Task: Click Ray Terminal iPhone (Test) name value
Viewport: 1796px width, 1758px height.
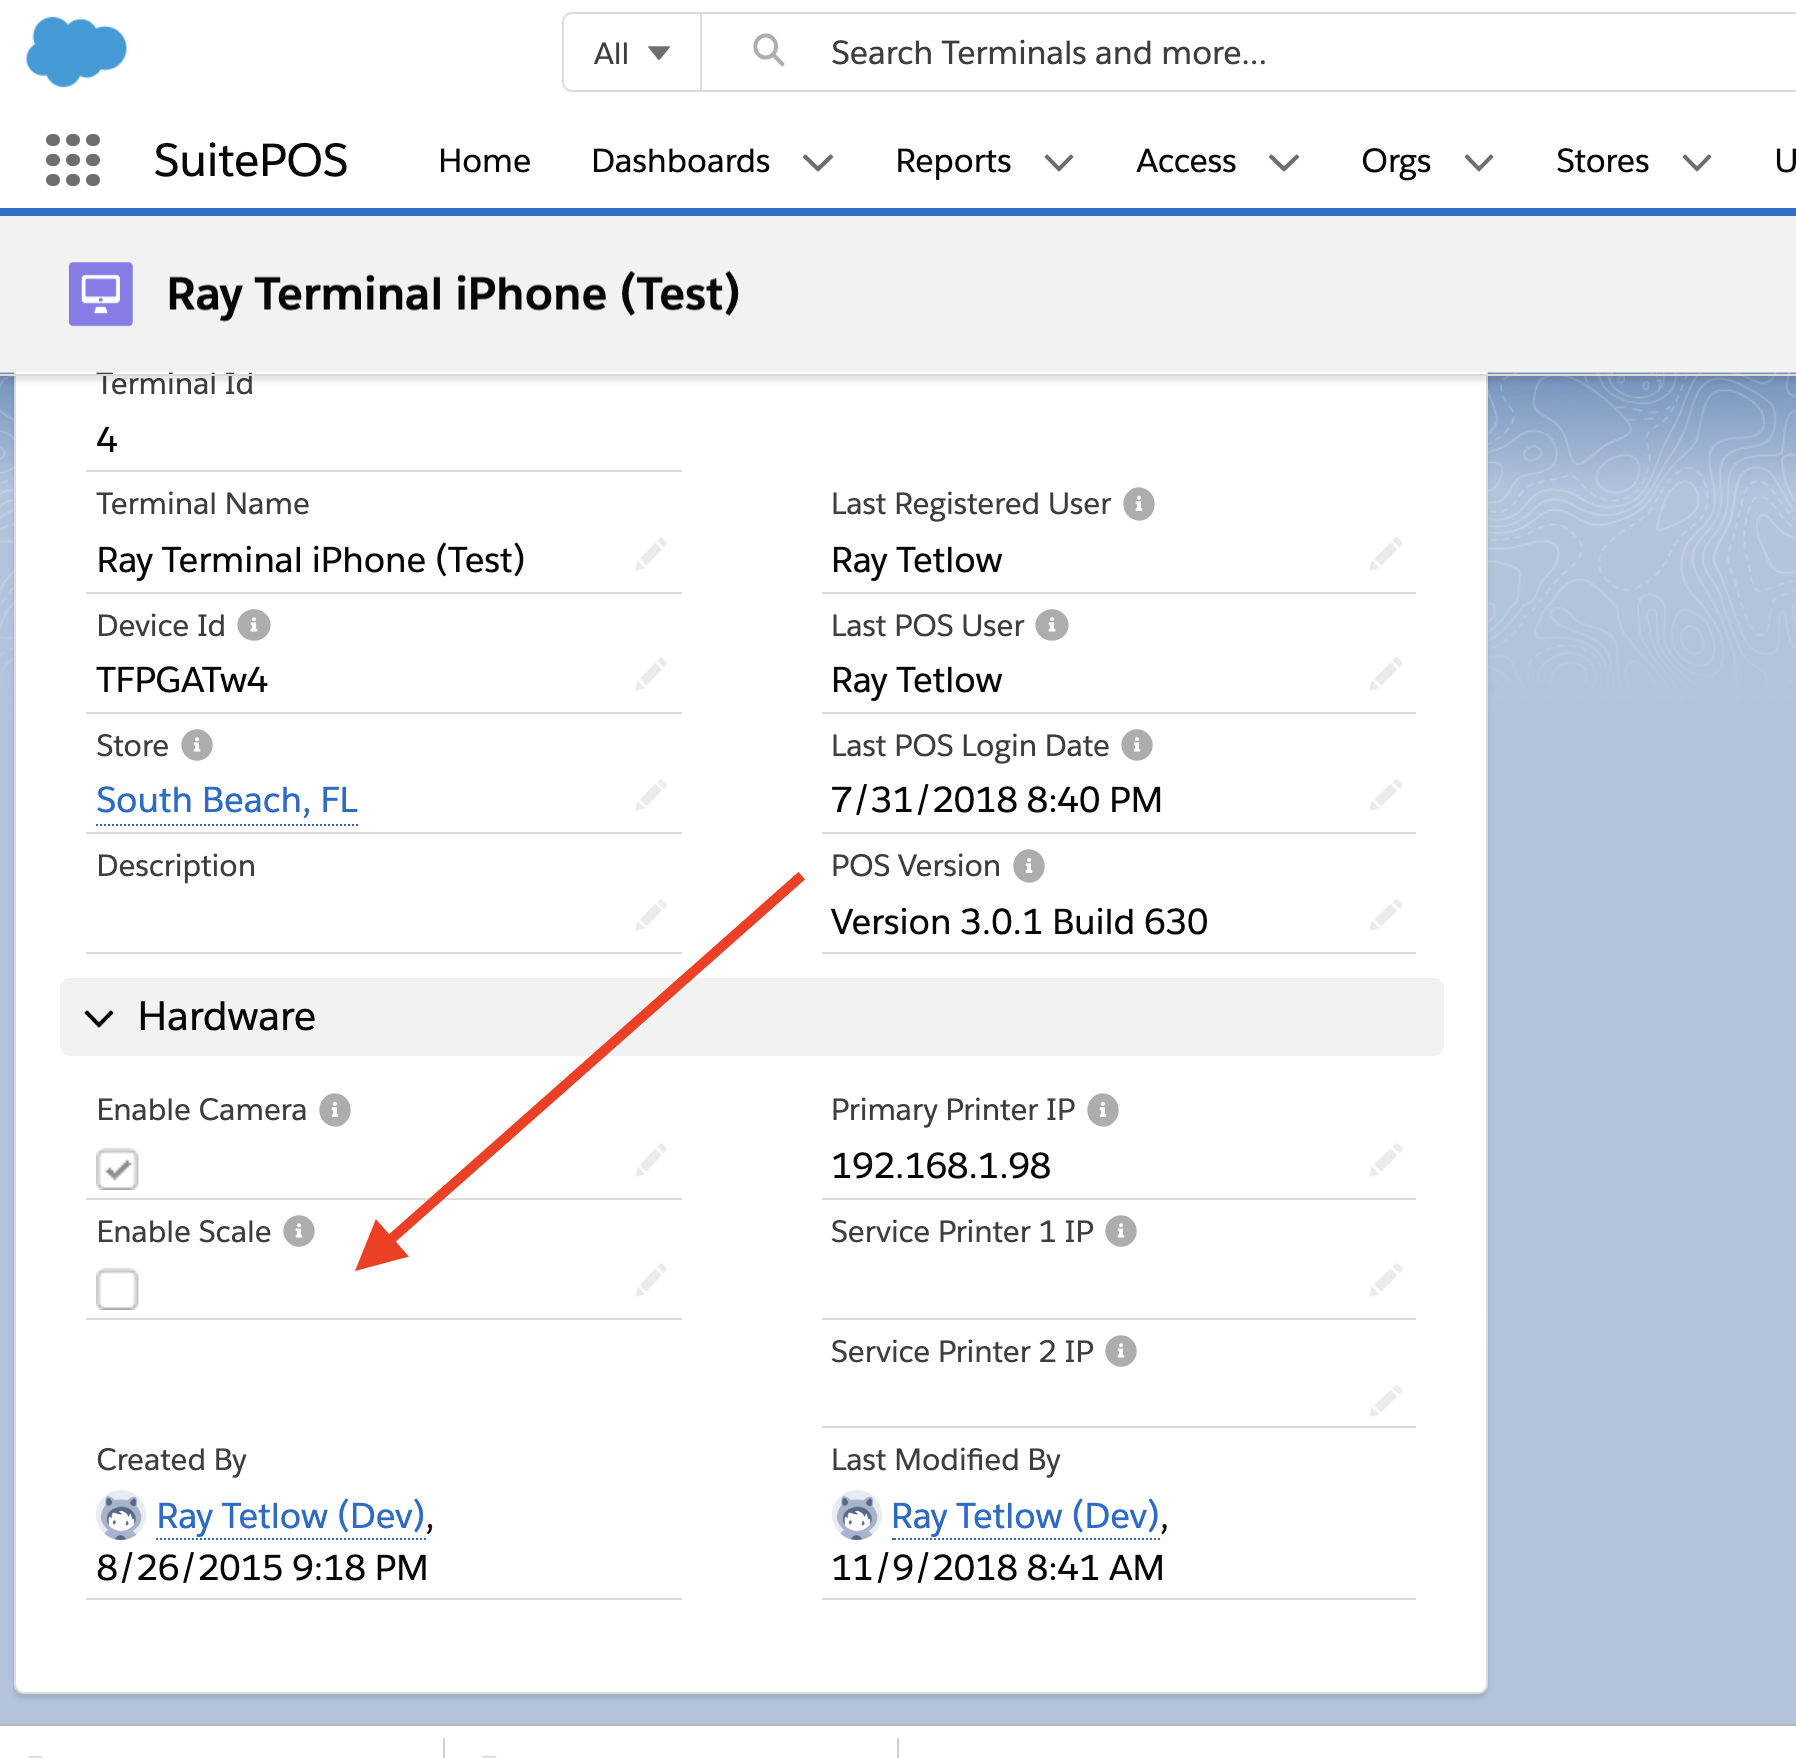Action: [x=311, y=560]
